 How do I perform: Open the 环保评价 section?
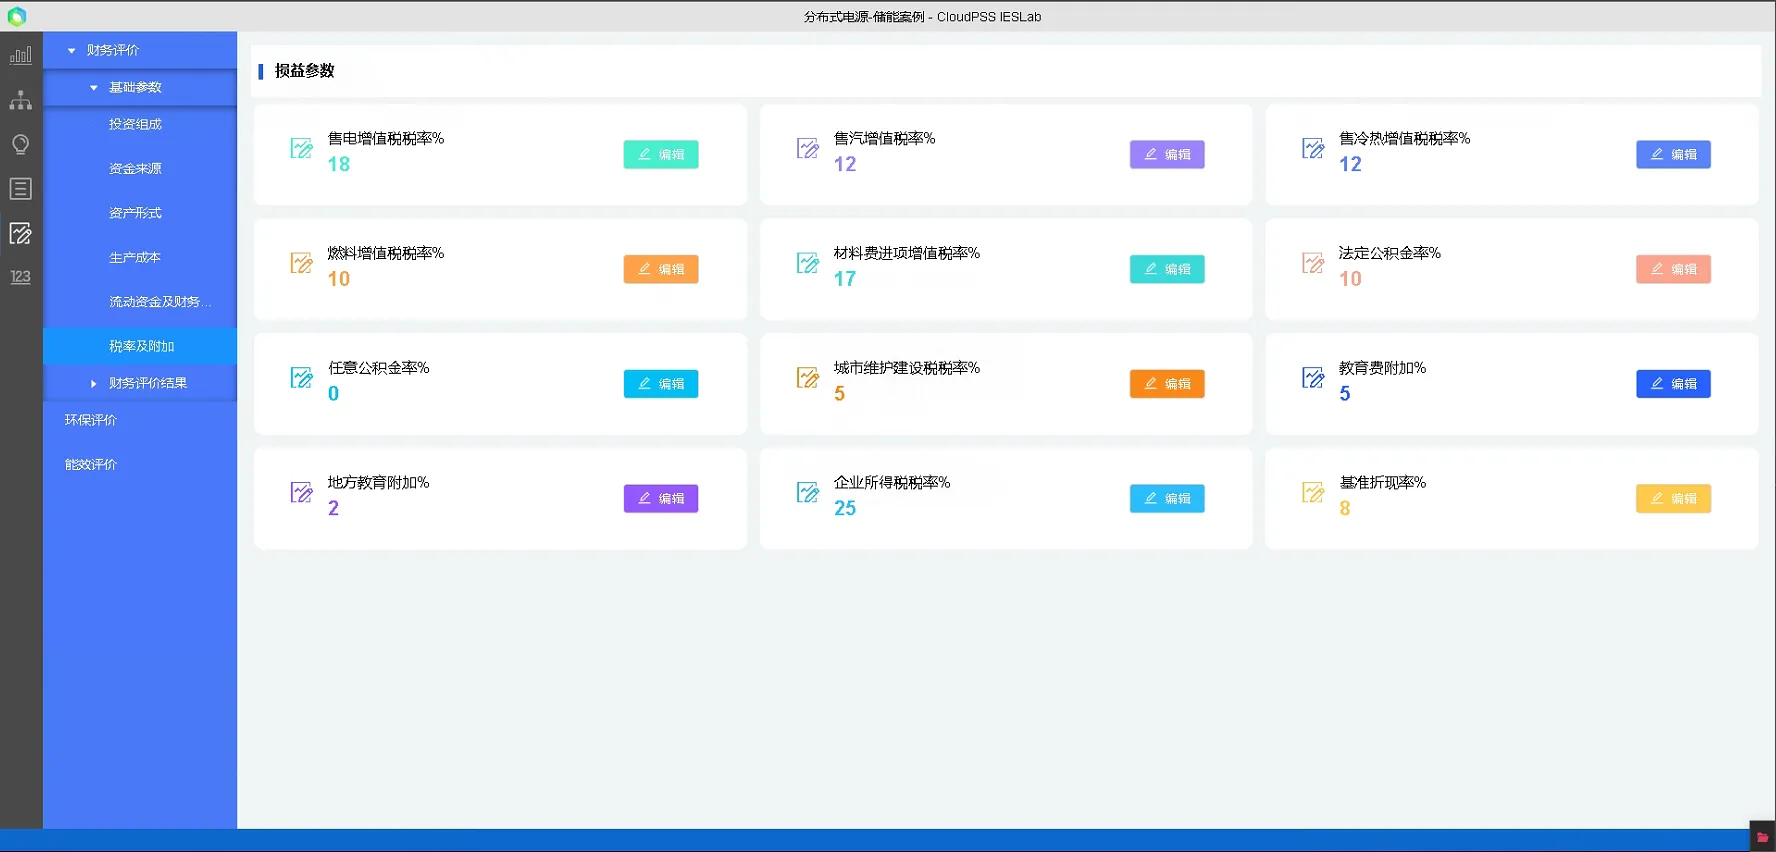point(140,420)
